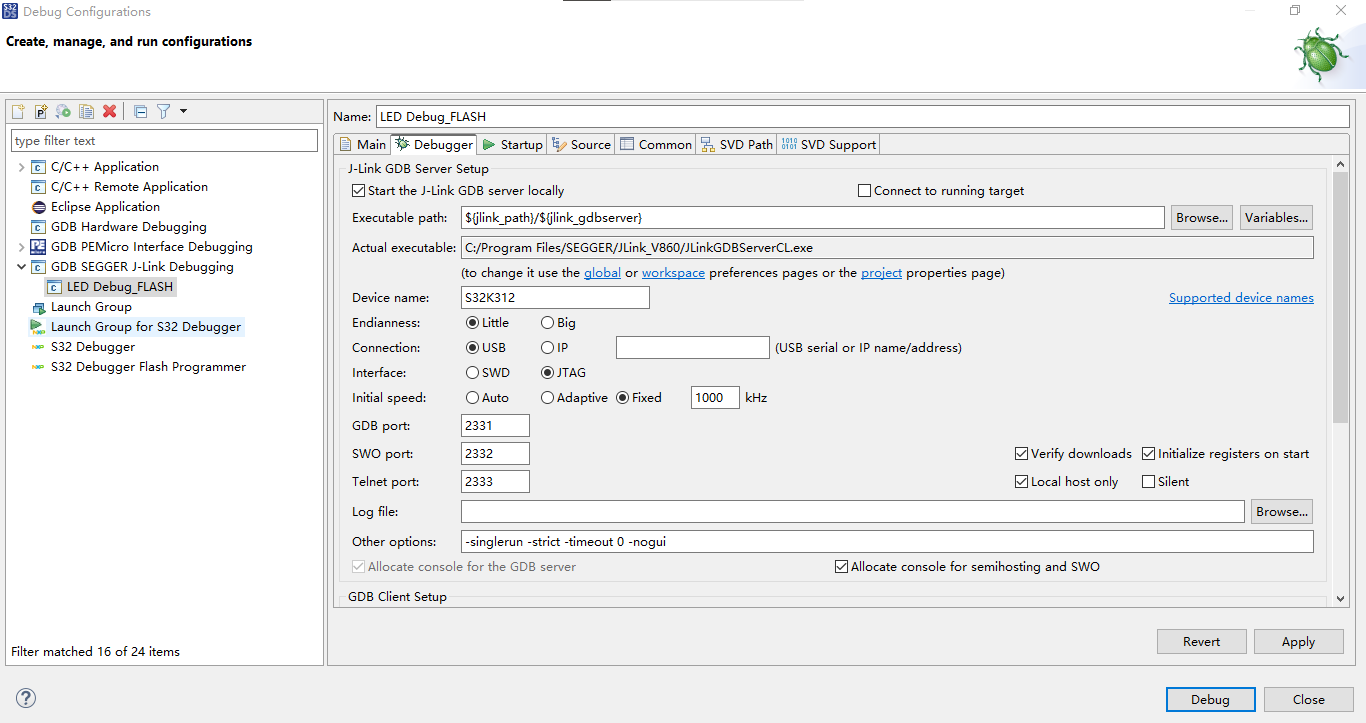Select Auto initial speed radio button
Screen dimensions: 1366x723
(x=473, y=398)
